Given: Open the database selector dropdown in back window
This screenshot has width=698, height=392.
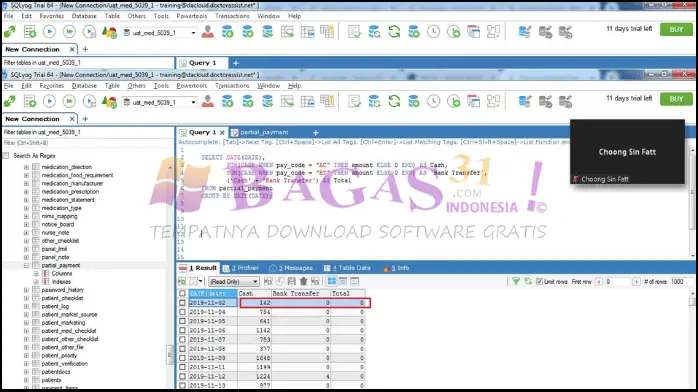Looking at the screenshot, I should pyautogui.click(x=193, y=32).
